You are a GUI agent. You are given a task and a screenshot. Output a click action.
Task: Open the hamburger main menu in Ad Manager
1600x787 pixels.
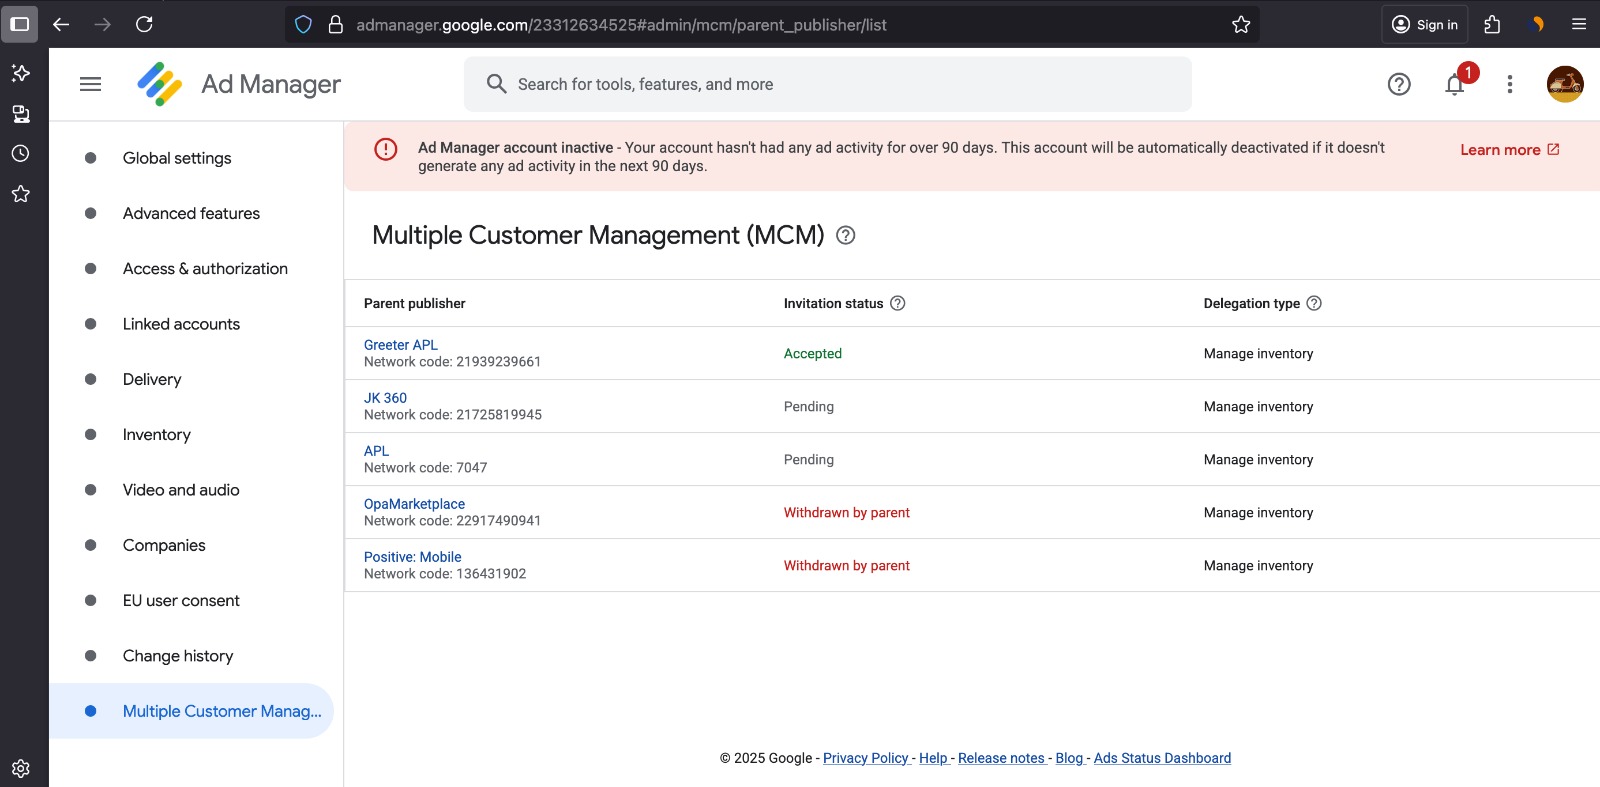point(90,84)
